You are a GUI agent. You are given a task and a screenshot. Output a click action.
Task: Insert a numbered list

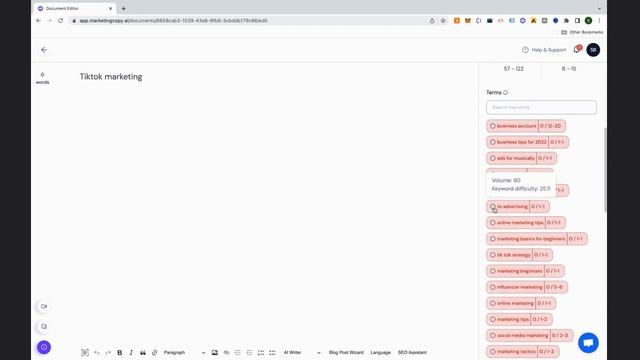261,352
